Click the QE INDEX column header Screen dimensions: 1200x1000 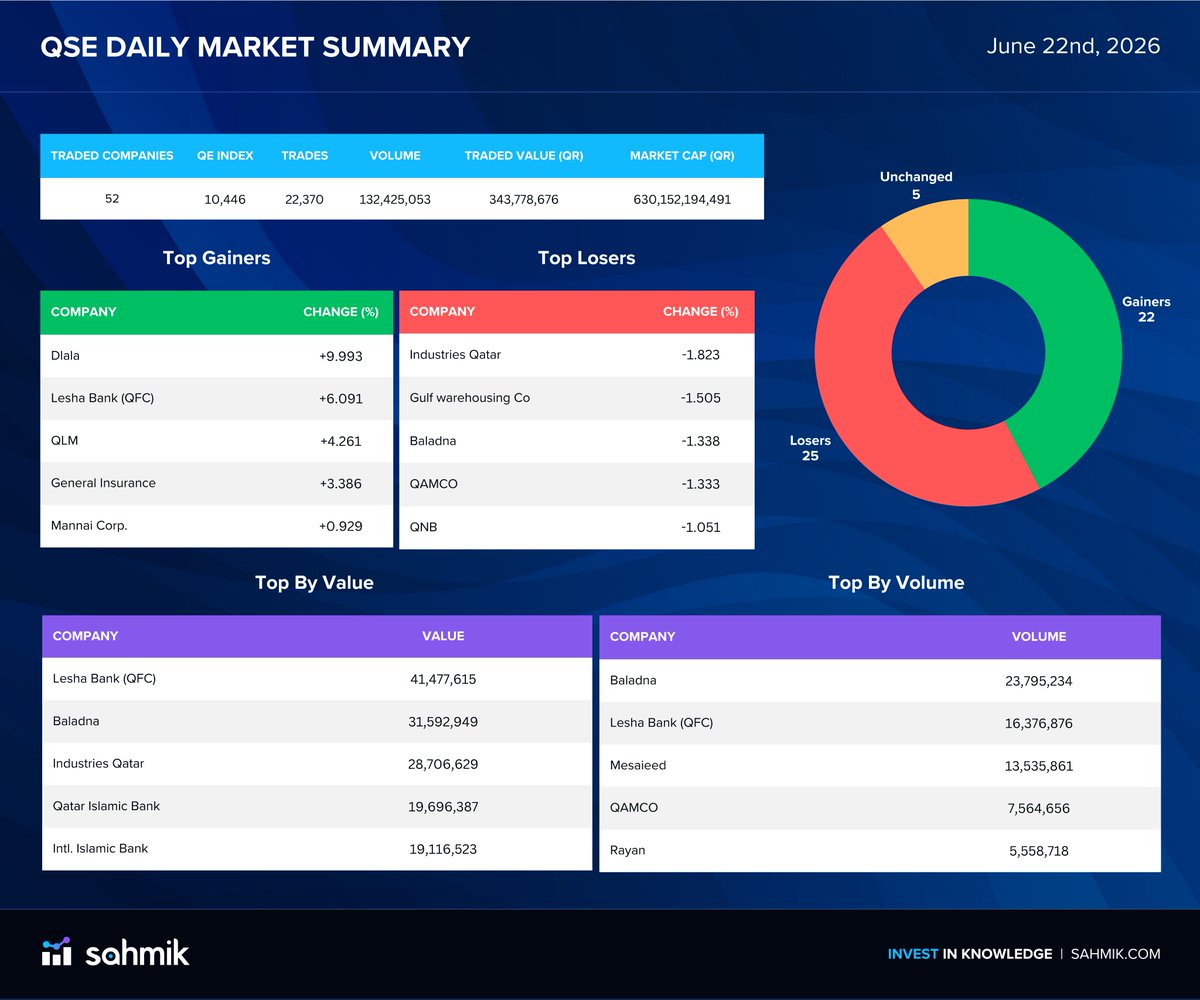[x=225, y=156]
